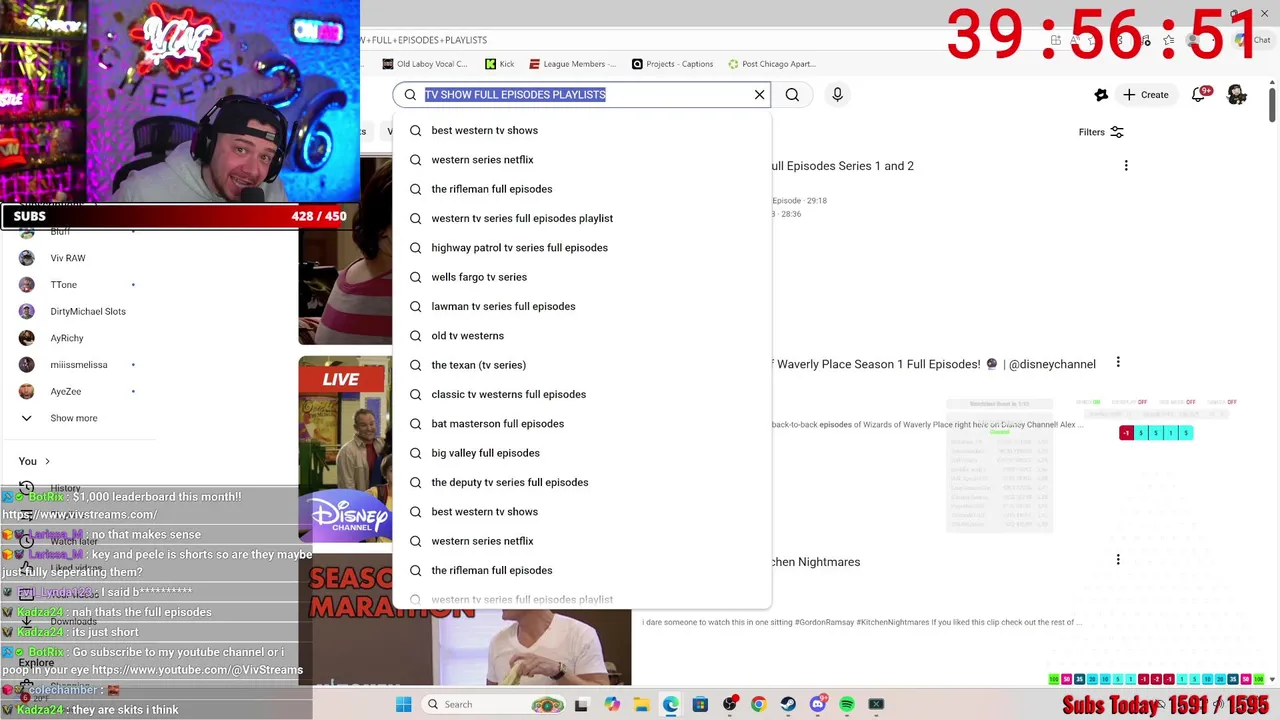Screen dimensions: 1280x720
Task: Expand the You section chevron
Action: (46, 461)
